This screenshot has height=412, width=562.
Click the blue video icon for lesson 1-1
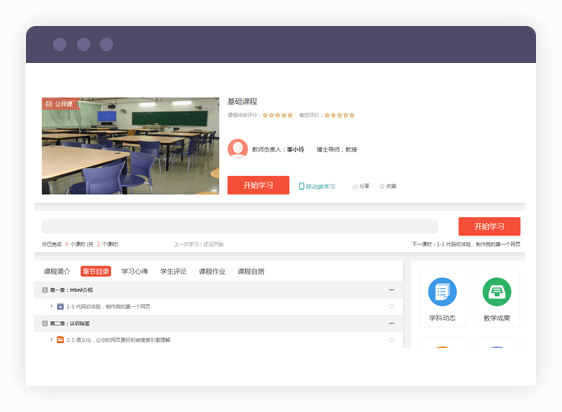(x=60, y=307)
